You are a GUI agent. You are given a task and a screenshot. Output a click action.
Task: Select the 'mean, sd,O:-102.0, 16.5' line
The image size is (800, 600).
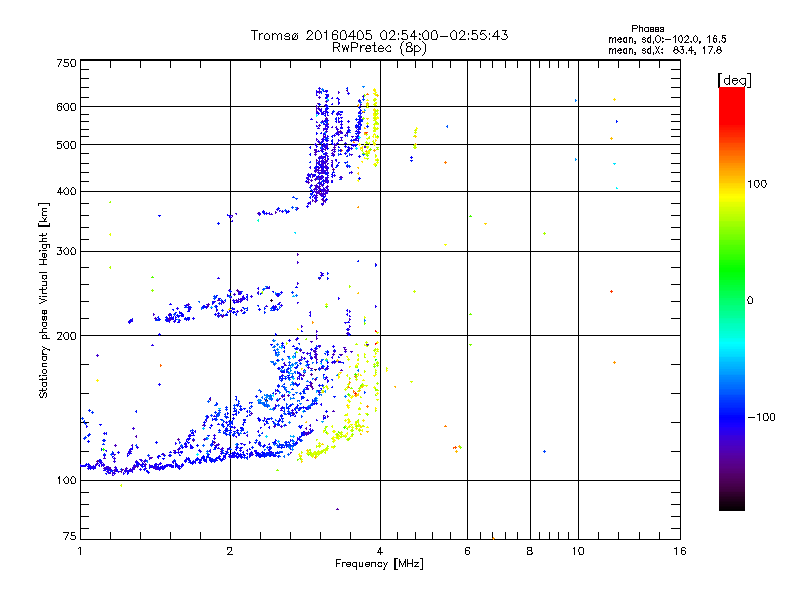(x=667, y=39)
